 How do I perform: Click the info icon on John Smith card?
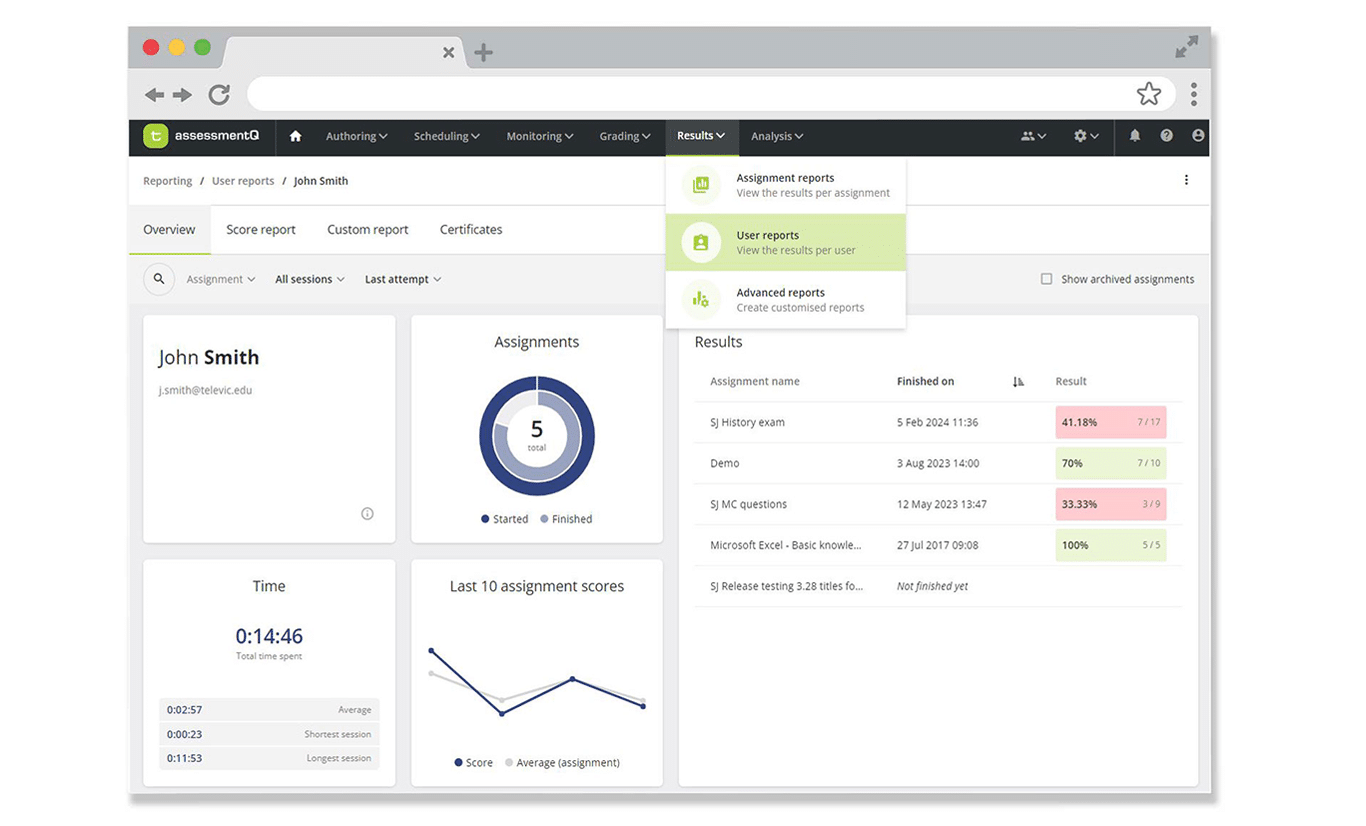[x=367, y=514]
